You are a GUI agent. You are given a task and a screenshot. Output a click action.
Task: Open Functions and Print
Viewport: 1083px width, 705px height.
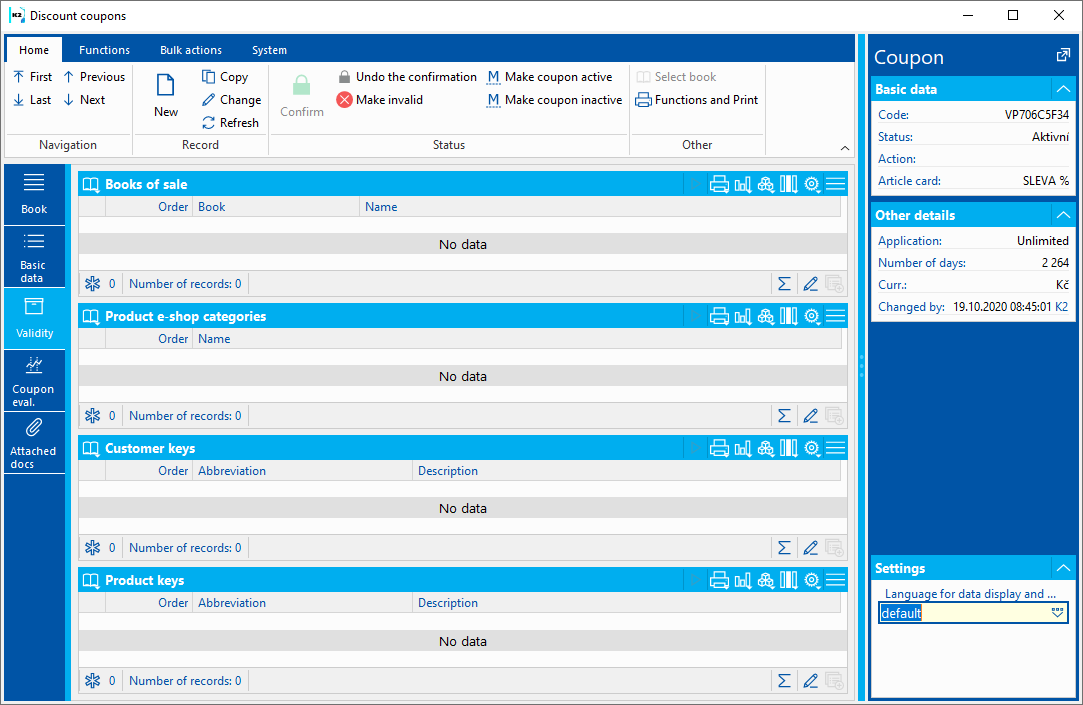pos(697,99)
